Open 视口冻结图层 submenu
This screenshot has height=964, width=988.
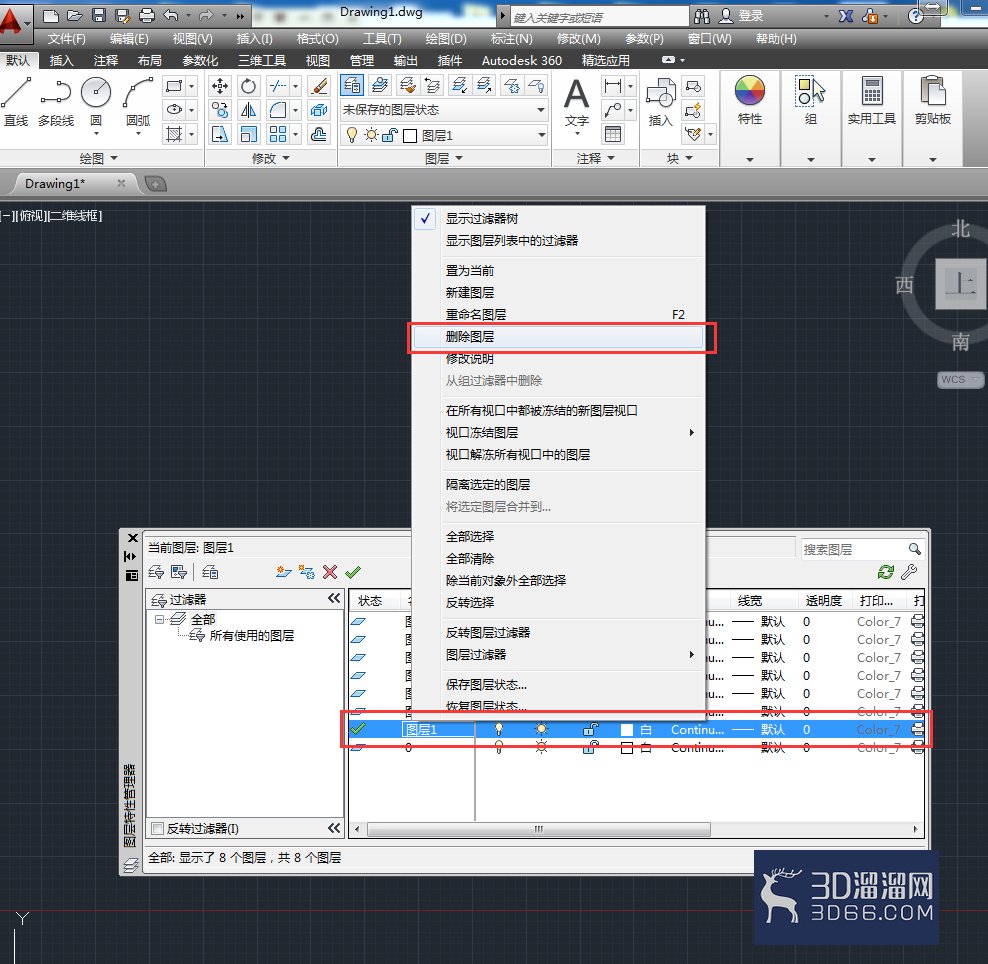pyautogui.click(x=558, y=433)
